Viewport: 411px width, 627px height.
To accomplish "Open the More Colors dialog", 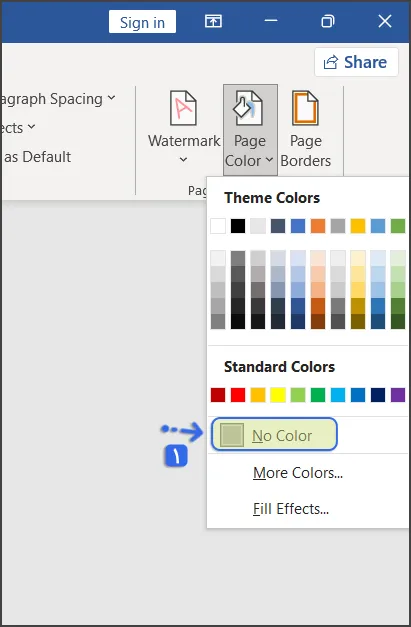I will tap(297, 473).
